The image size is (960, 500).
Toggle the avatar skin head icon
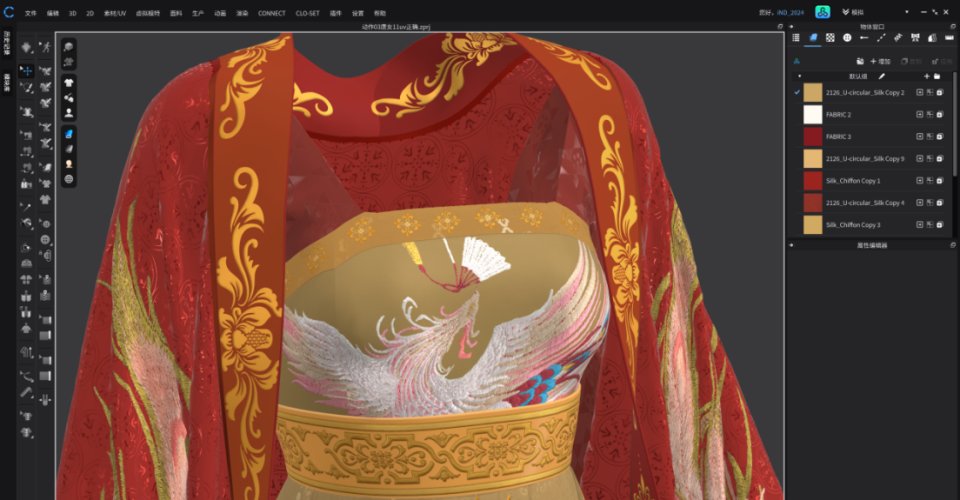coord(69,164)
